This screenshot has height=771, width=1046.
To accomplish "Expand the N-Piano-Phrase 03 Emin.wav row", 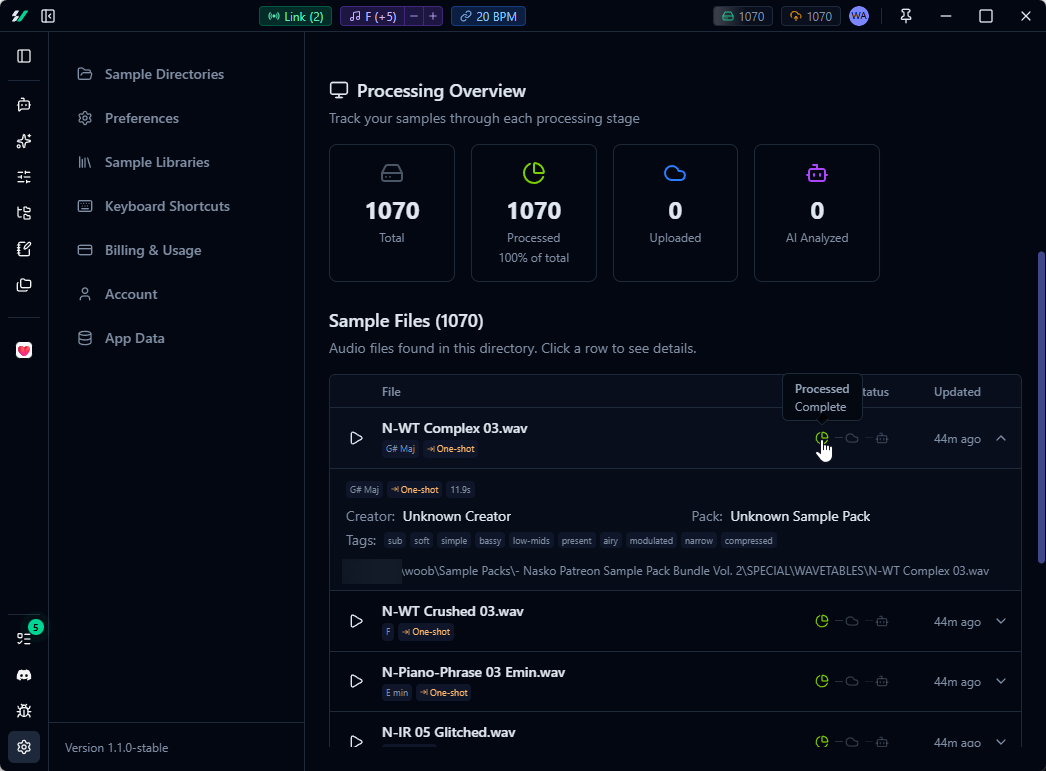I will coord(1001,681).
